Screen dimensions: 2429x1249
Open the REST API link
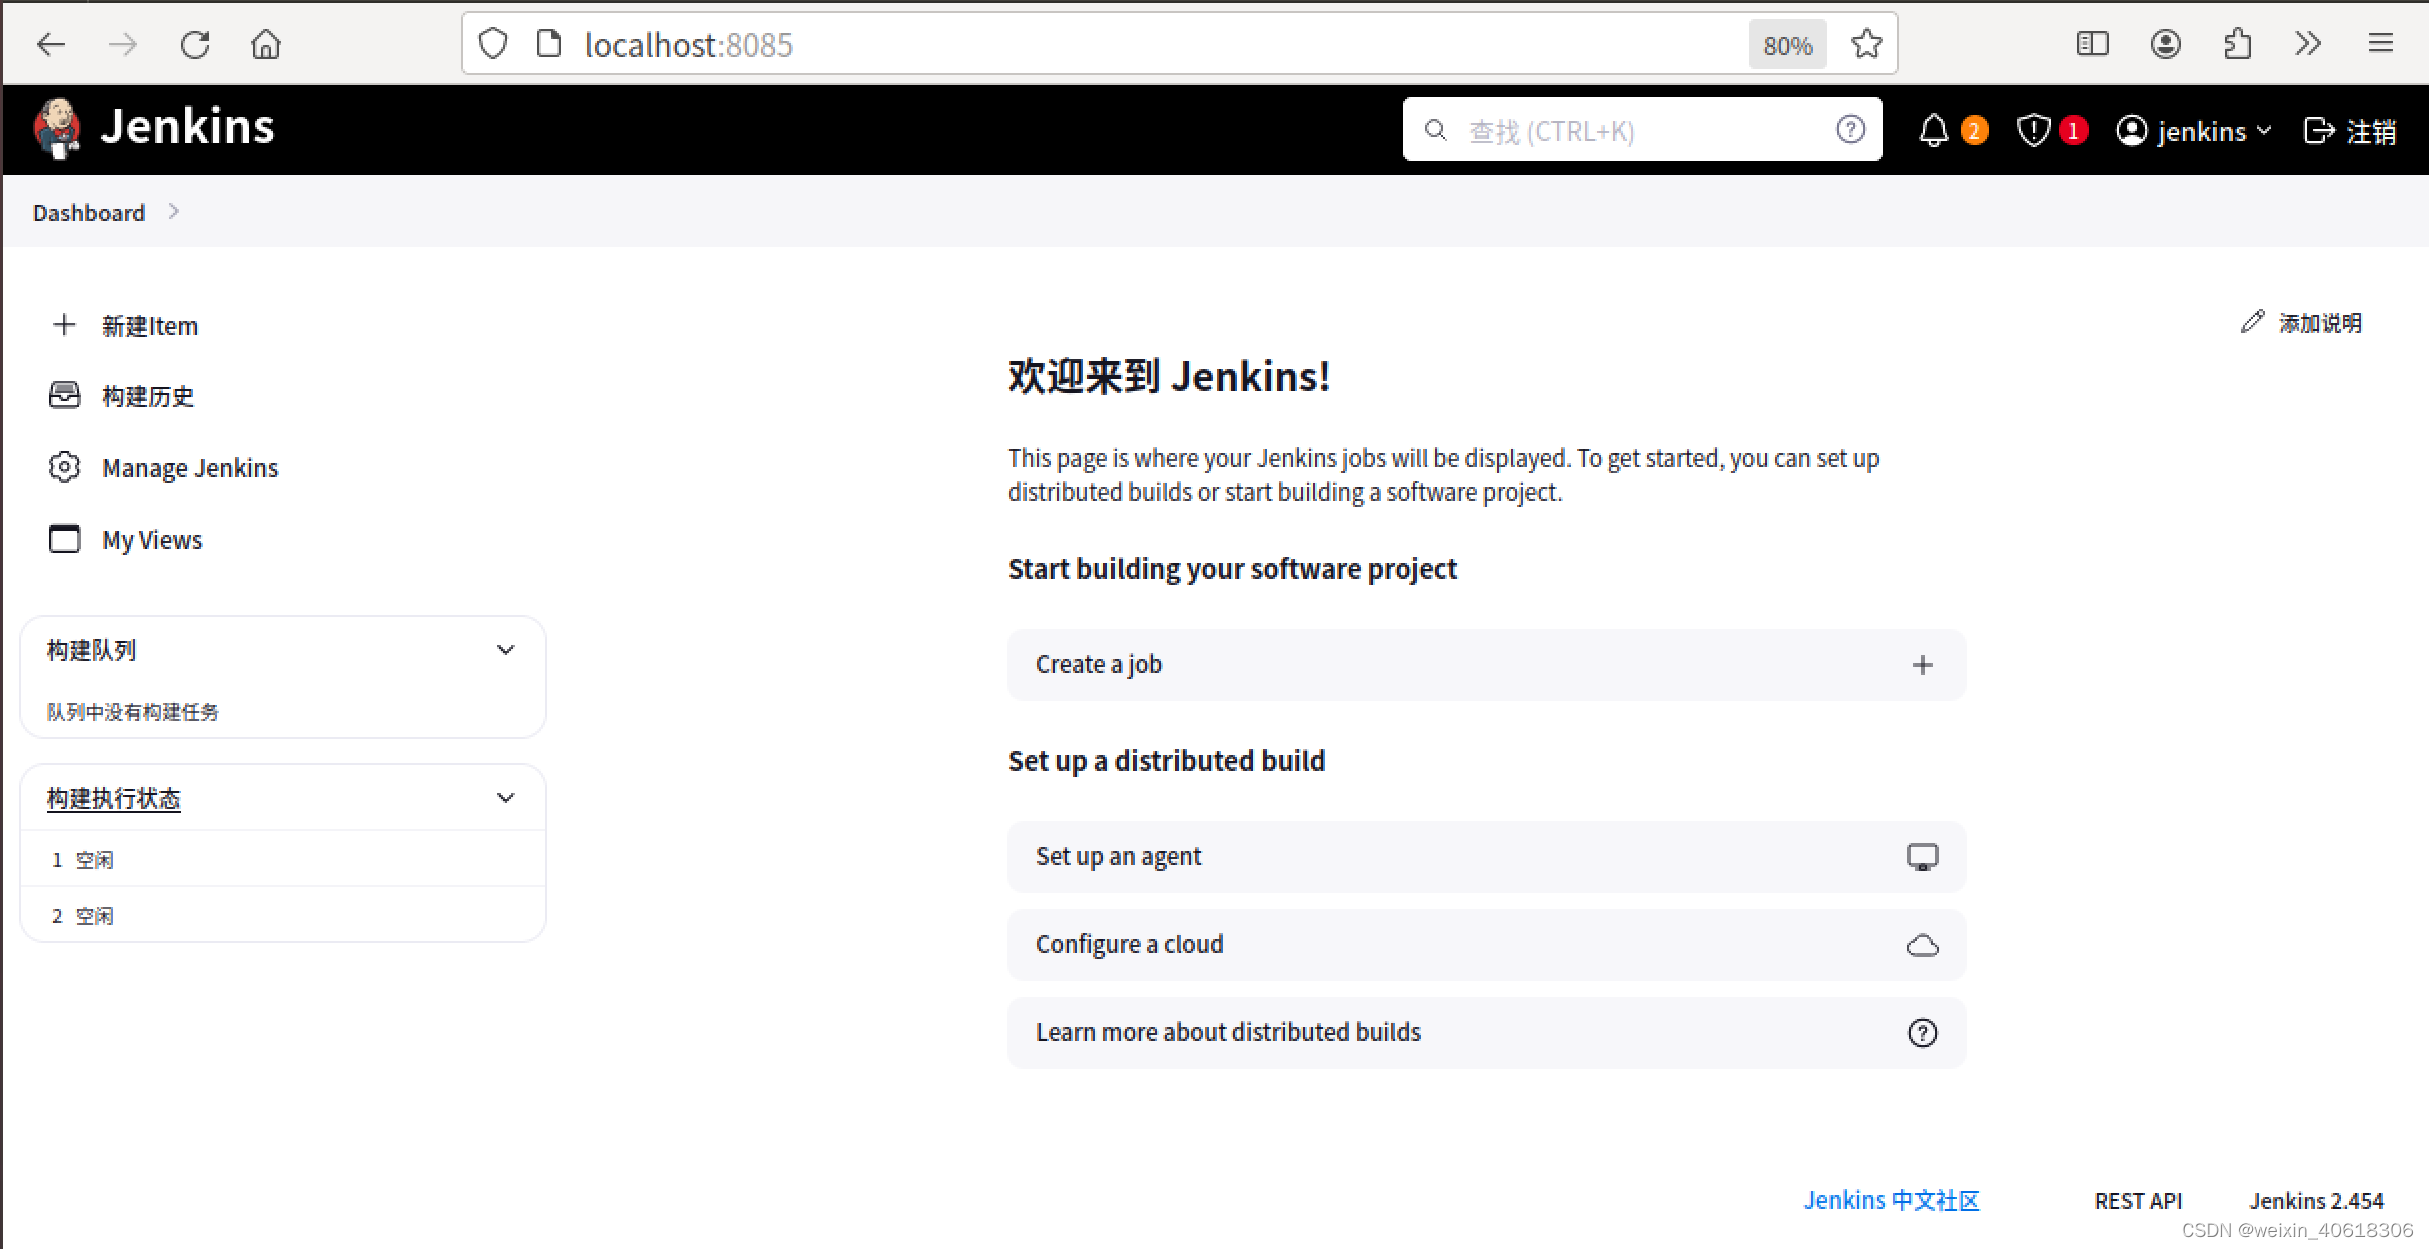tap(2138, 1201)
